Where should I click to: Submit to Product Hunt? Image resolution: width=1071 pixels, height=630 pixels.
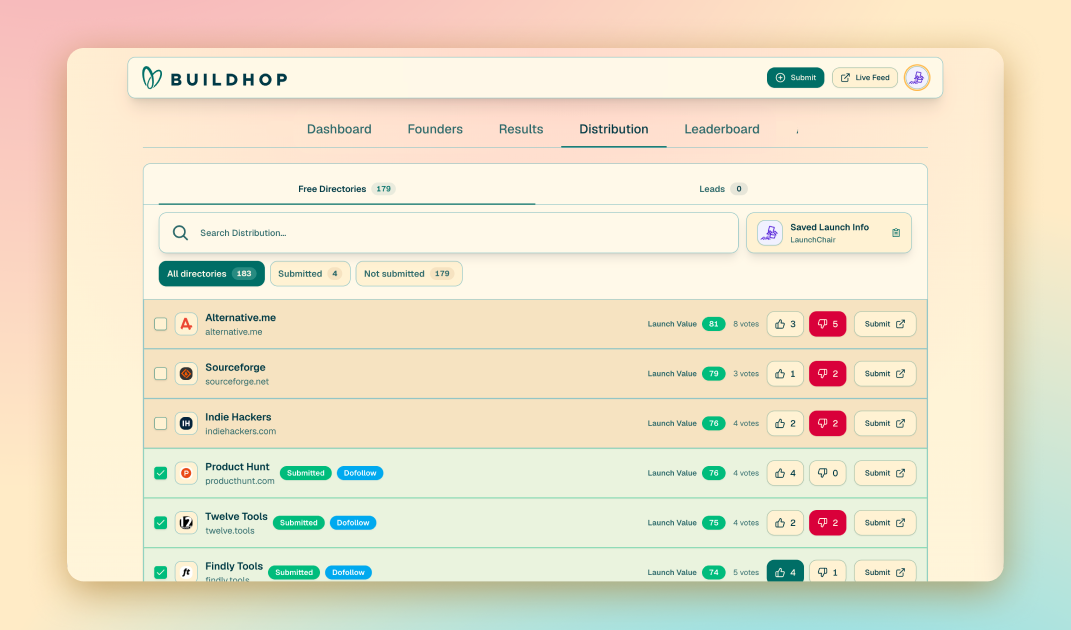coord(885,473)
